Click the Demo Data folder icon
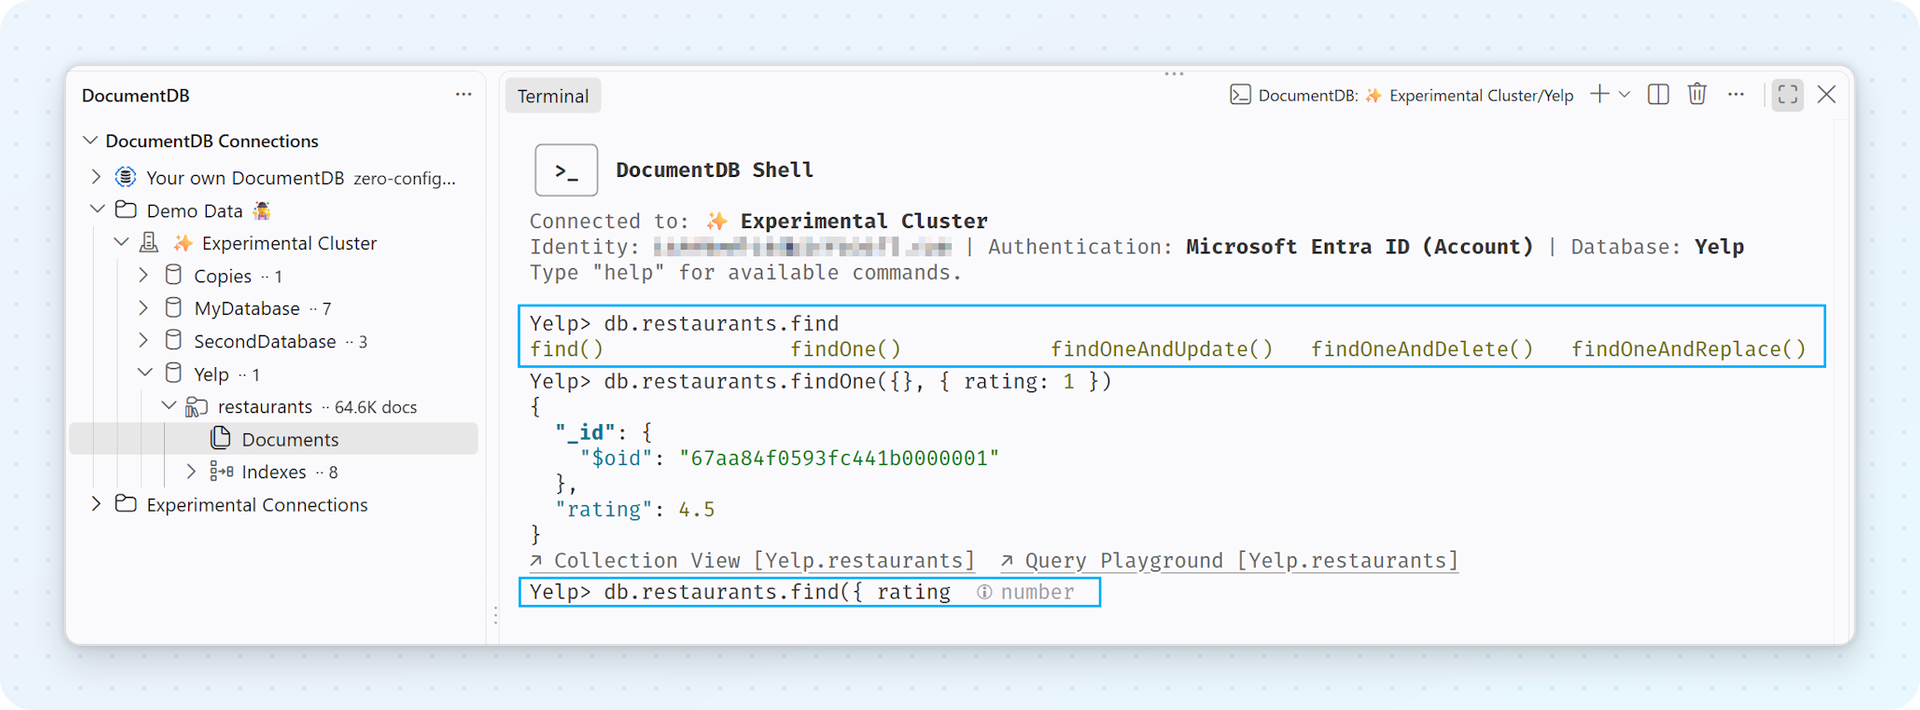The height and width of the screenshot is (710, 1920). coord(125,210)
